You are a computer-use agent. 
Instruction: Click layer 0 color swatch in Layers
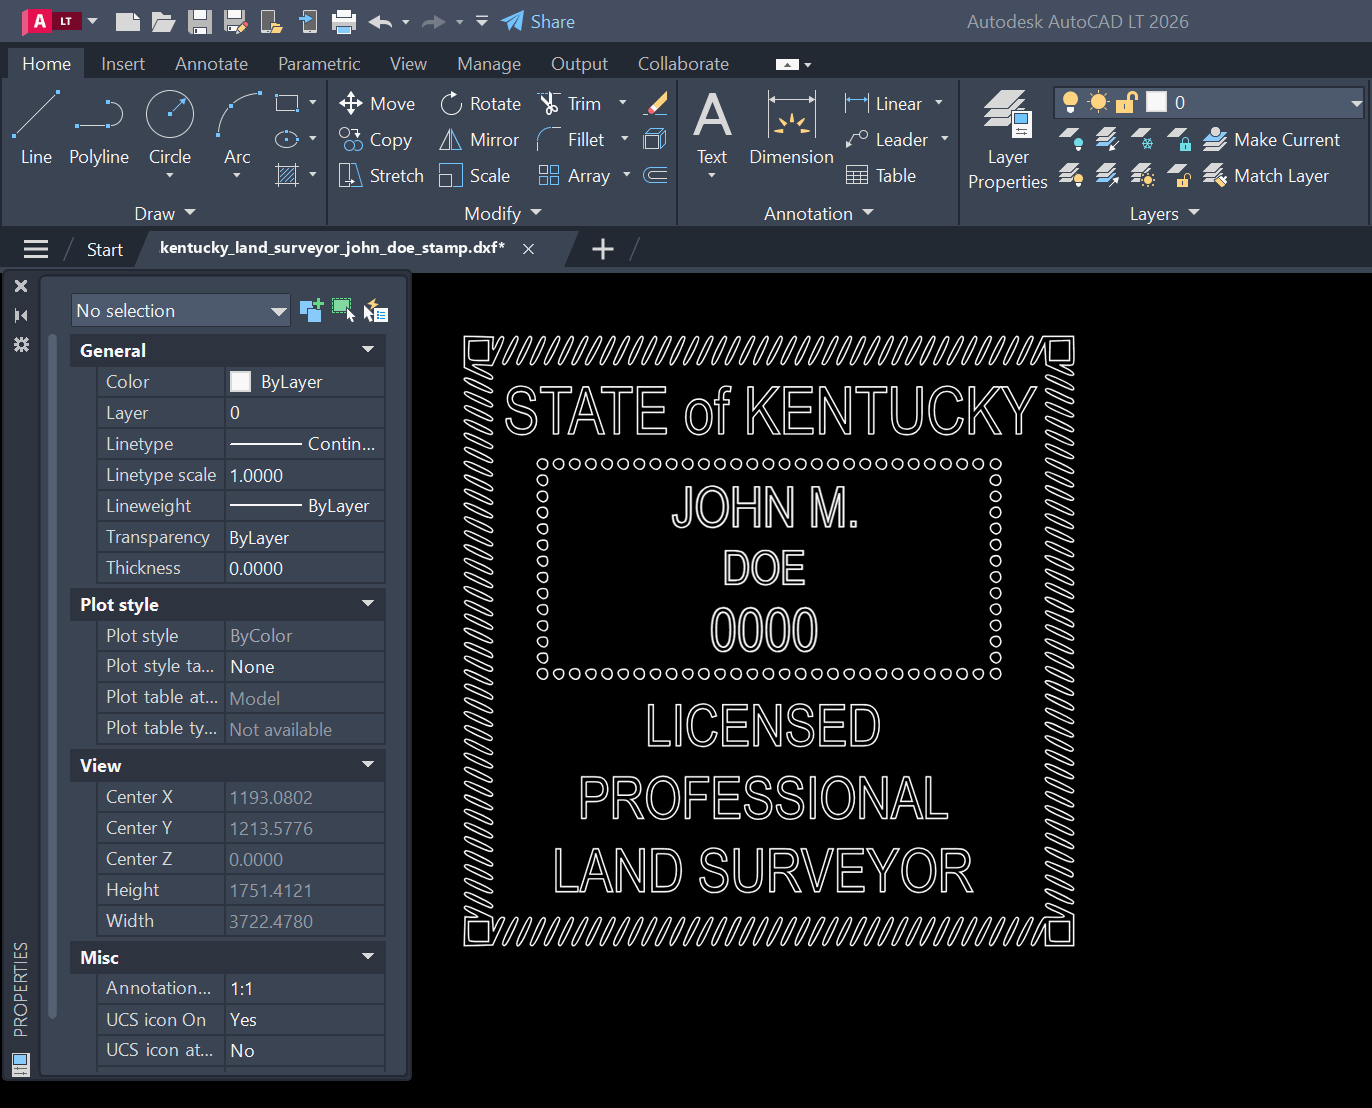click(1156, 102)
